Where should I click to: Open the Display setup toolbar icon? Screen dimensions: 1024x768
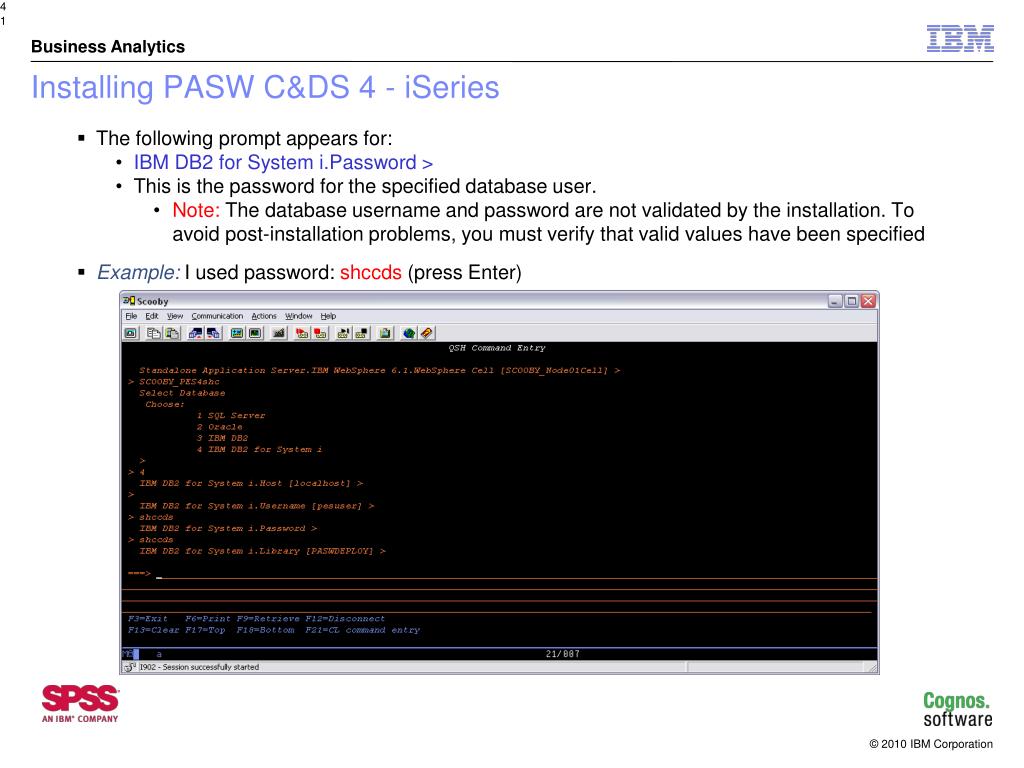pos(237,333)
